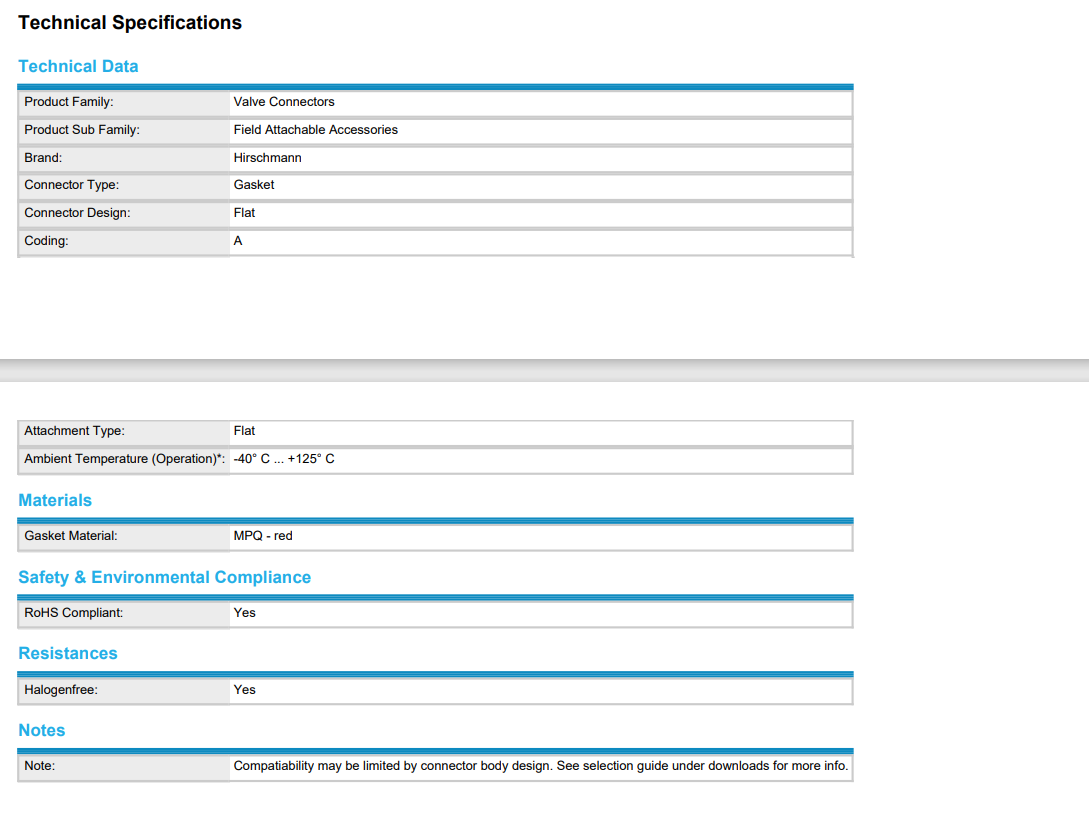Click the Connector Design label
Image resolution: width=1089 pixels, height=815 pixels.
coord(77,213)
